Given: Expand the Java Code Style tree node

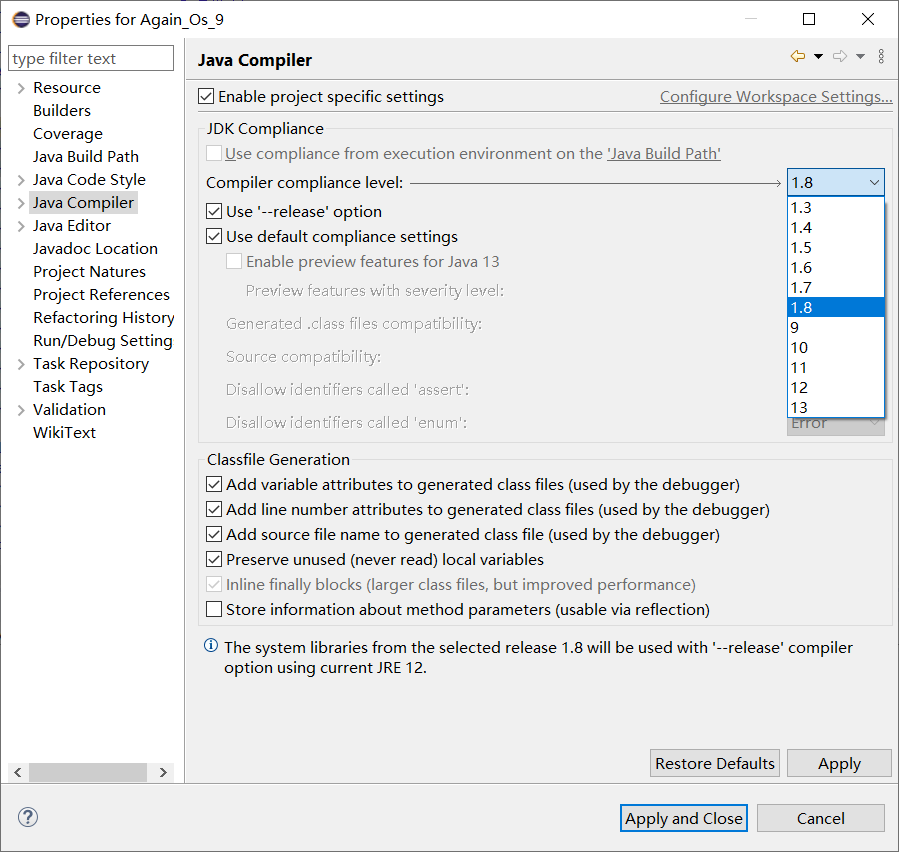Looking at the screenshot, I should pyautogui.click(x=21, y=180).
